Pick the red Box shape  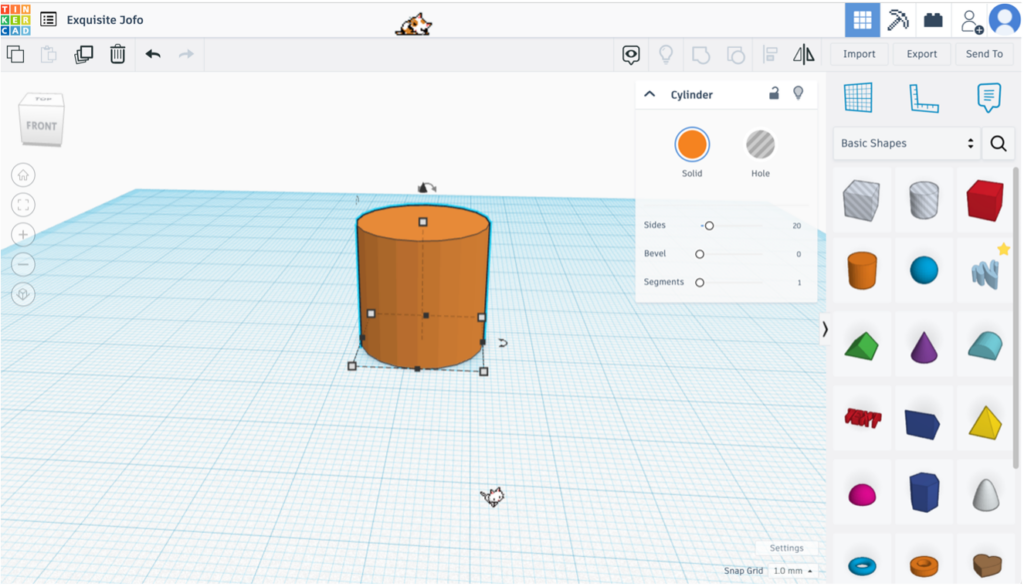(x=985, y=200)
